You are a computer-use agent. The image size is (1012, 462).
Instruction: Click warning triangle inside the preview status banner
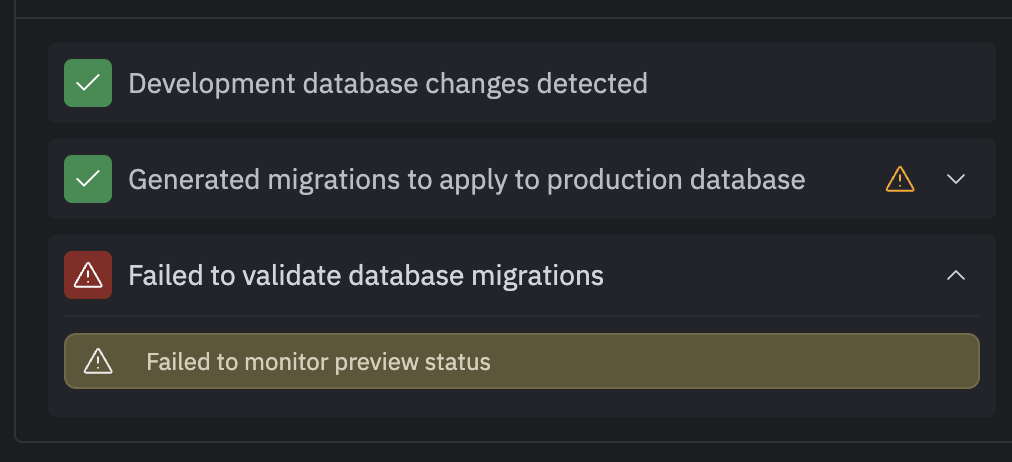tap(98, 361)
